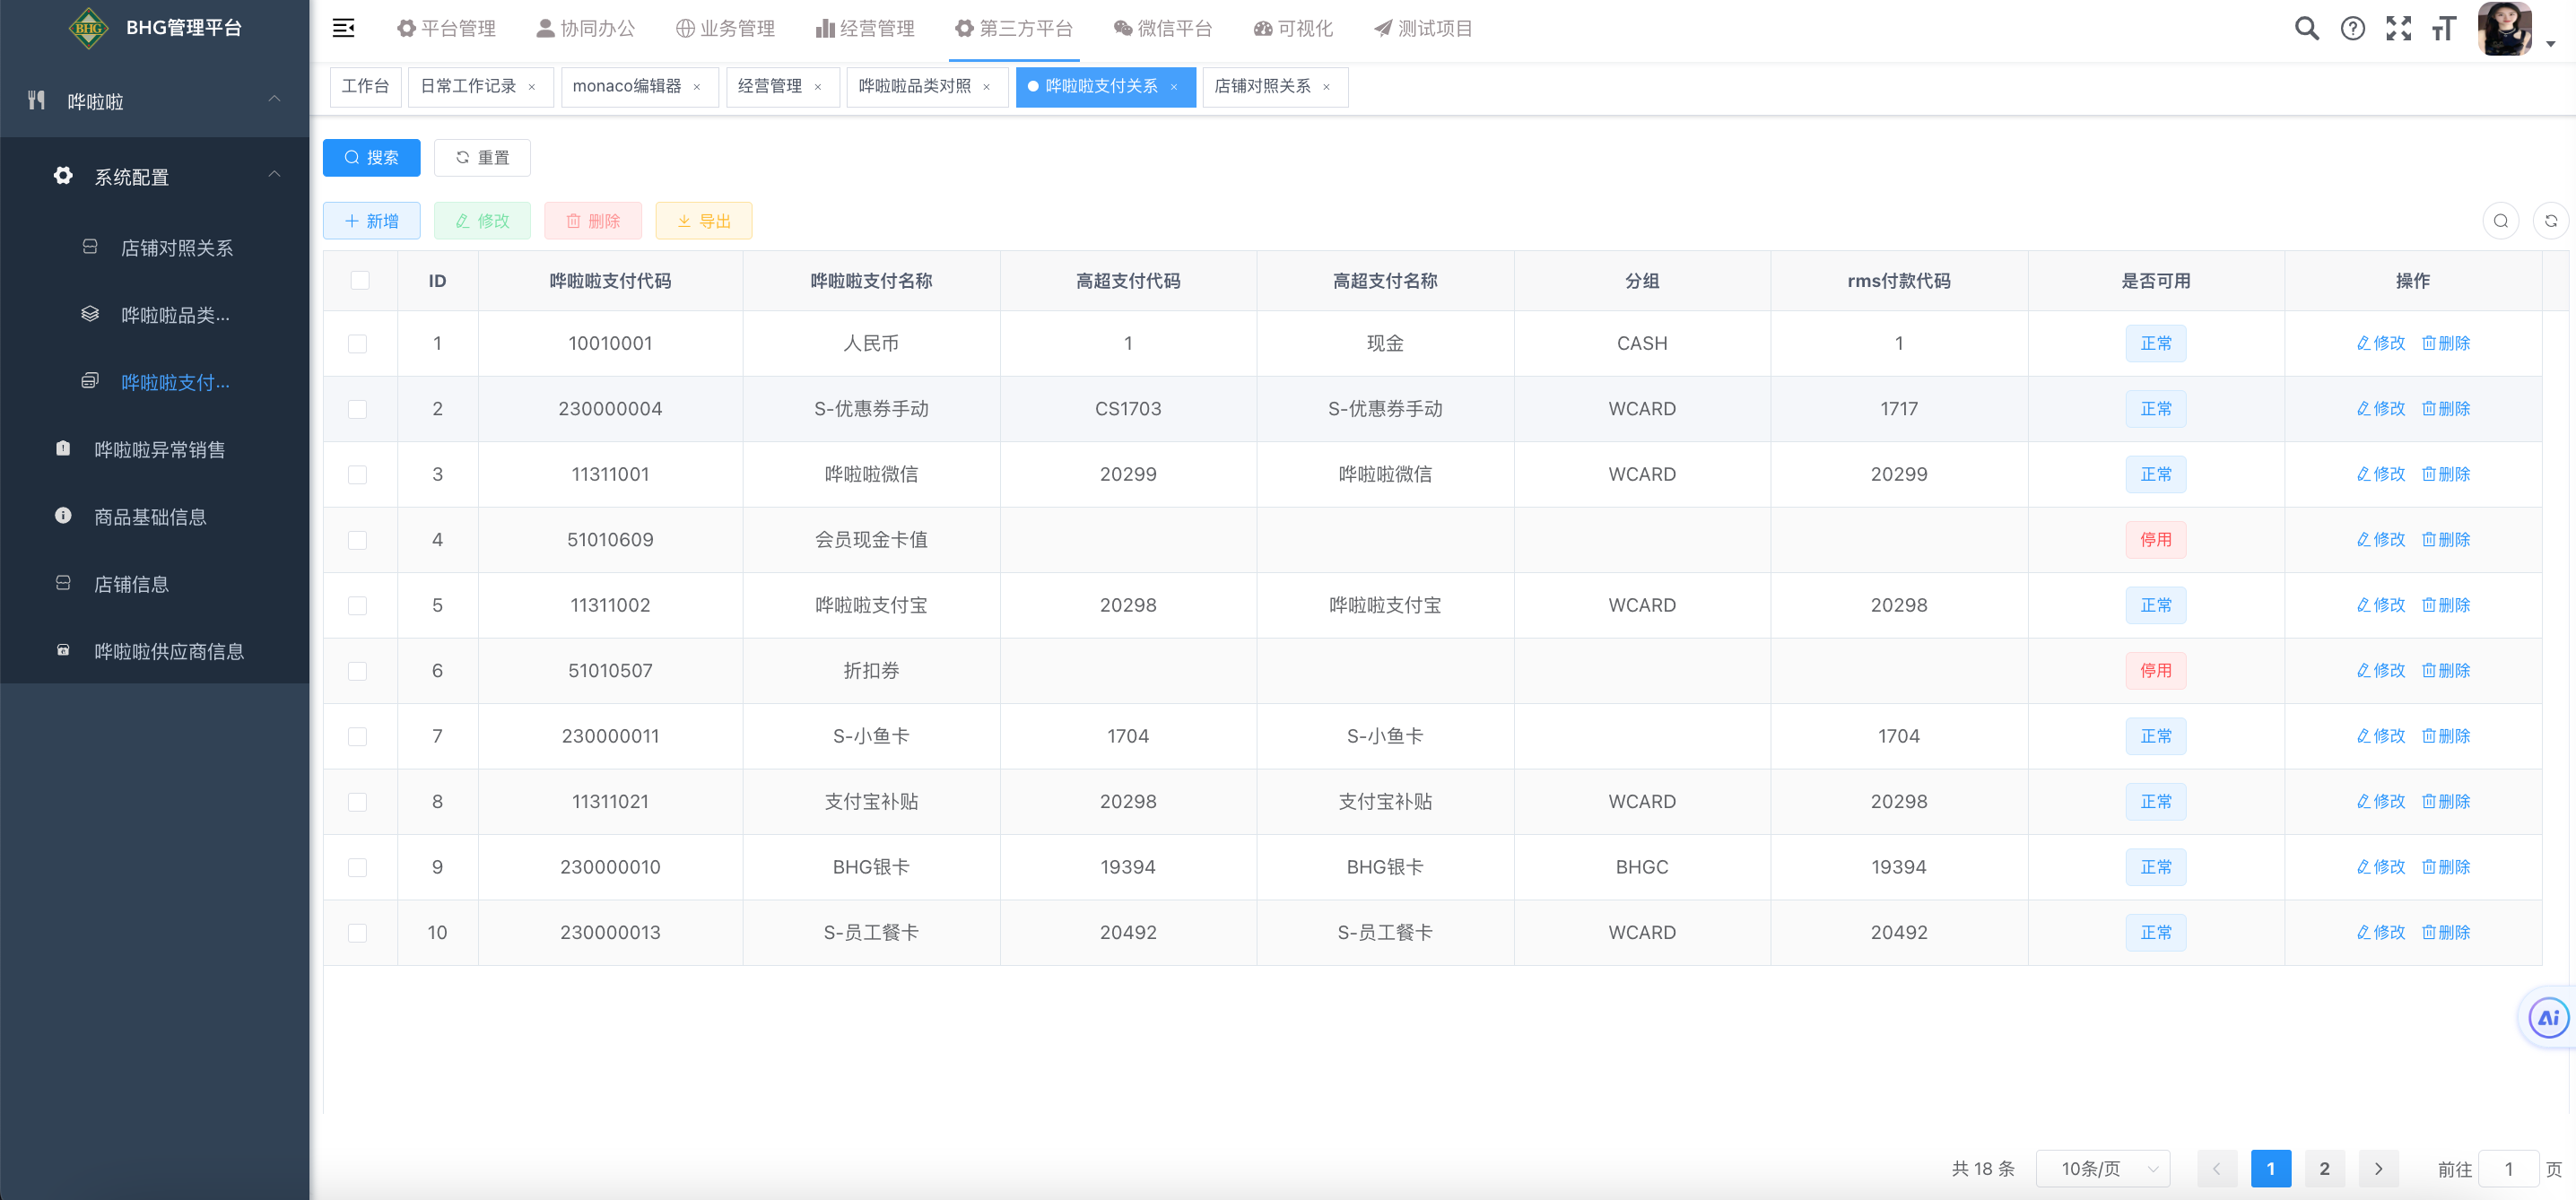2576x1200 pixels.
Task: Open the floating AI assistant button
Action: pyautogui.click(x=2548, y=1018)
